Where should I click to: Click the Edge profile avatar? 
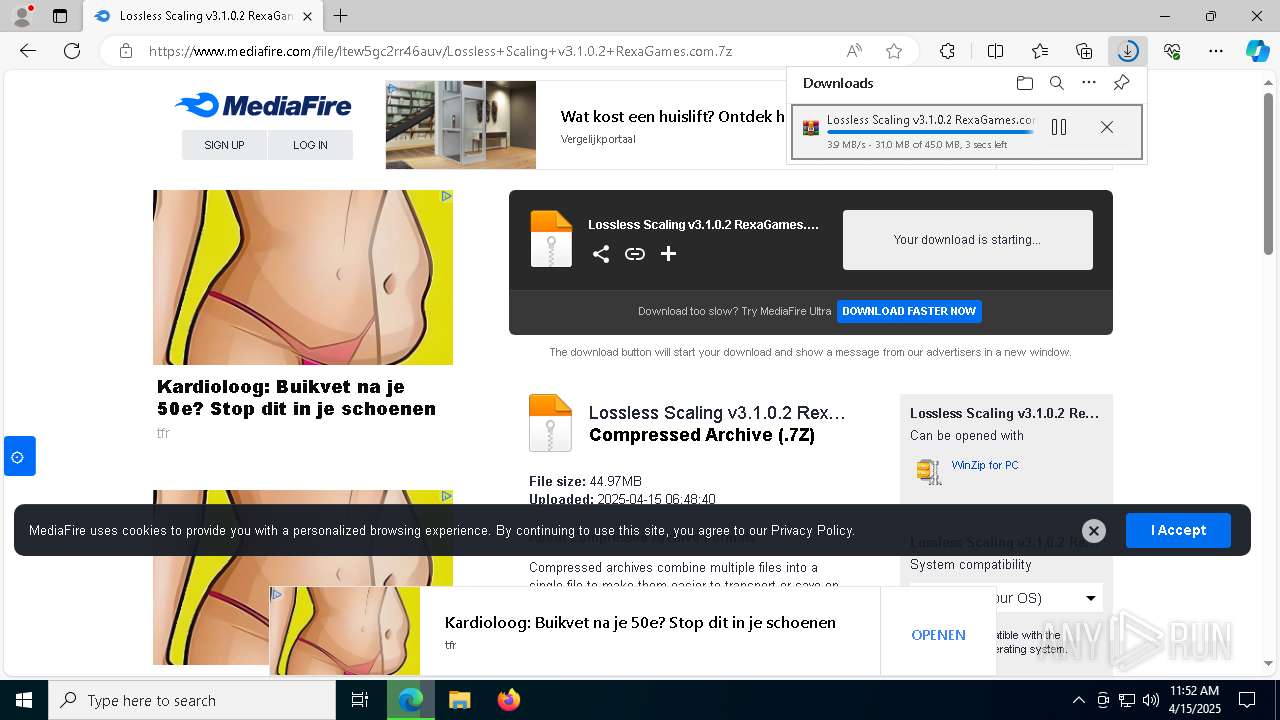coord(22,15)
